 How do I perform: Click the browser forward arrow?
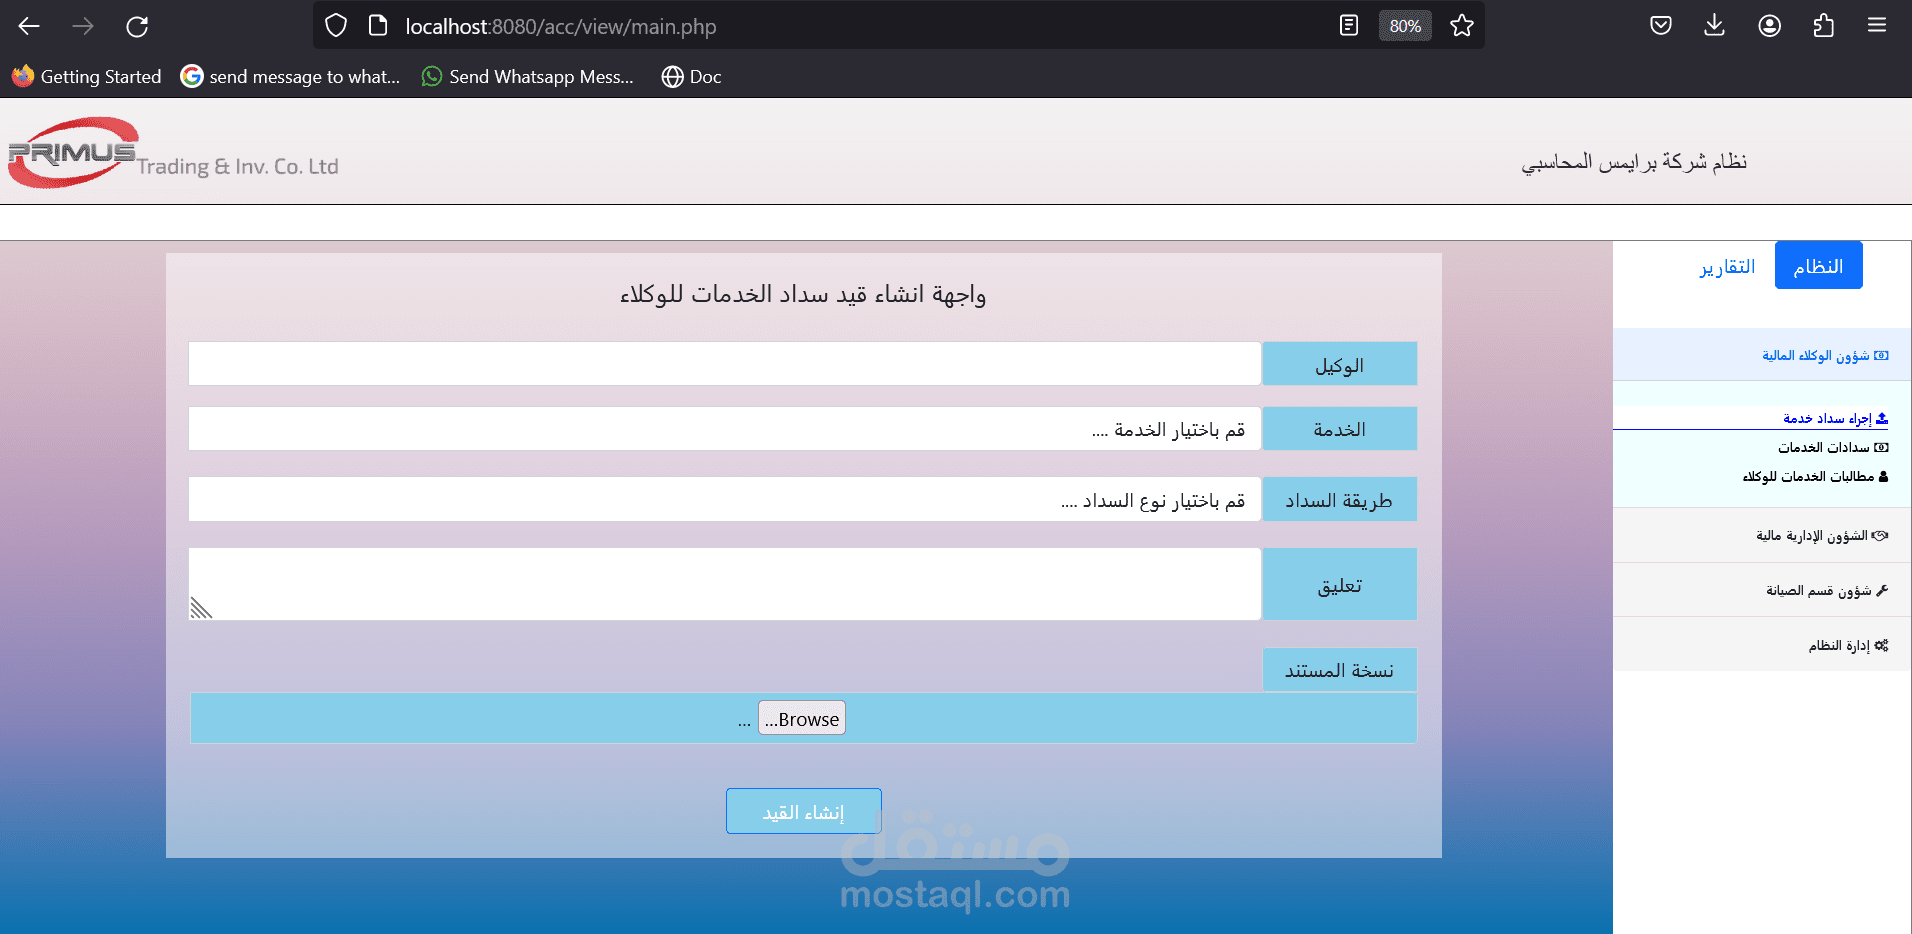tap(83, 26)
